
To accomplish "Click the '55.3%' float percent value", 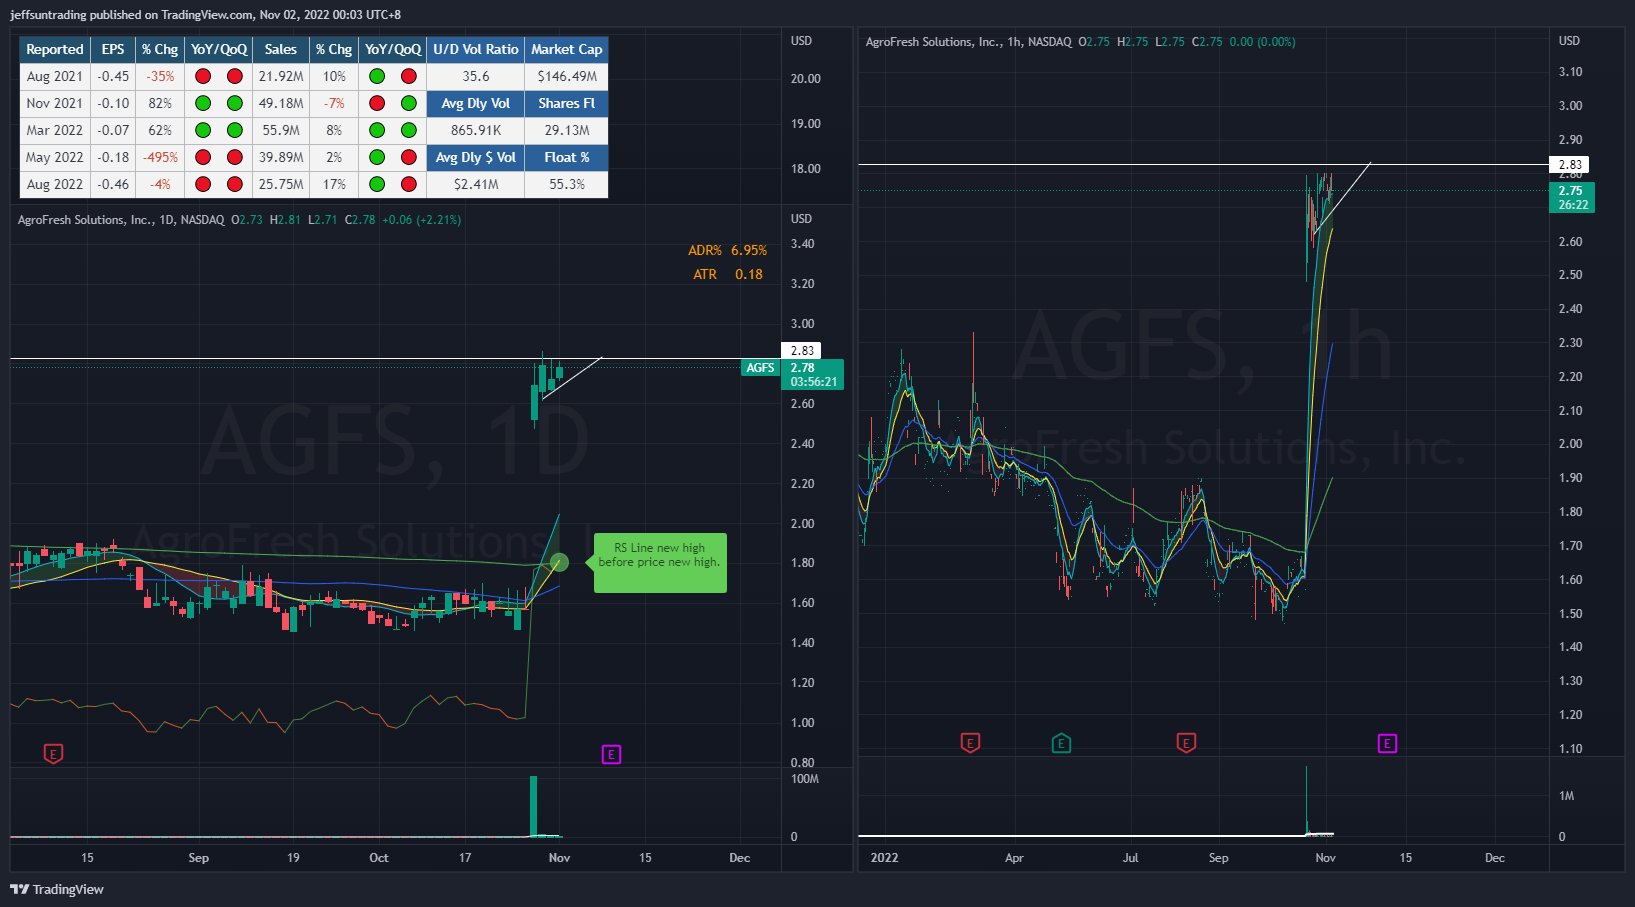I will click(567, 184).
